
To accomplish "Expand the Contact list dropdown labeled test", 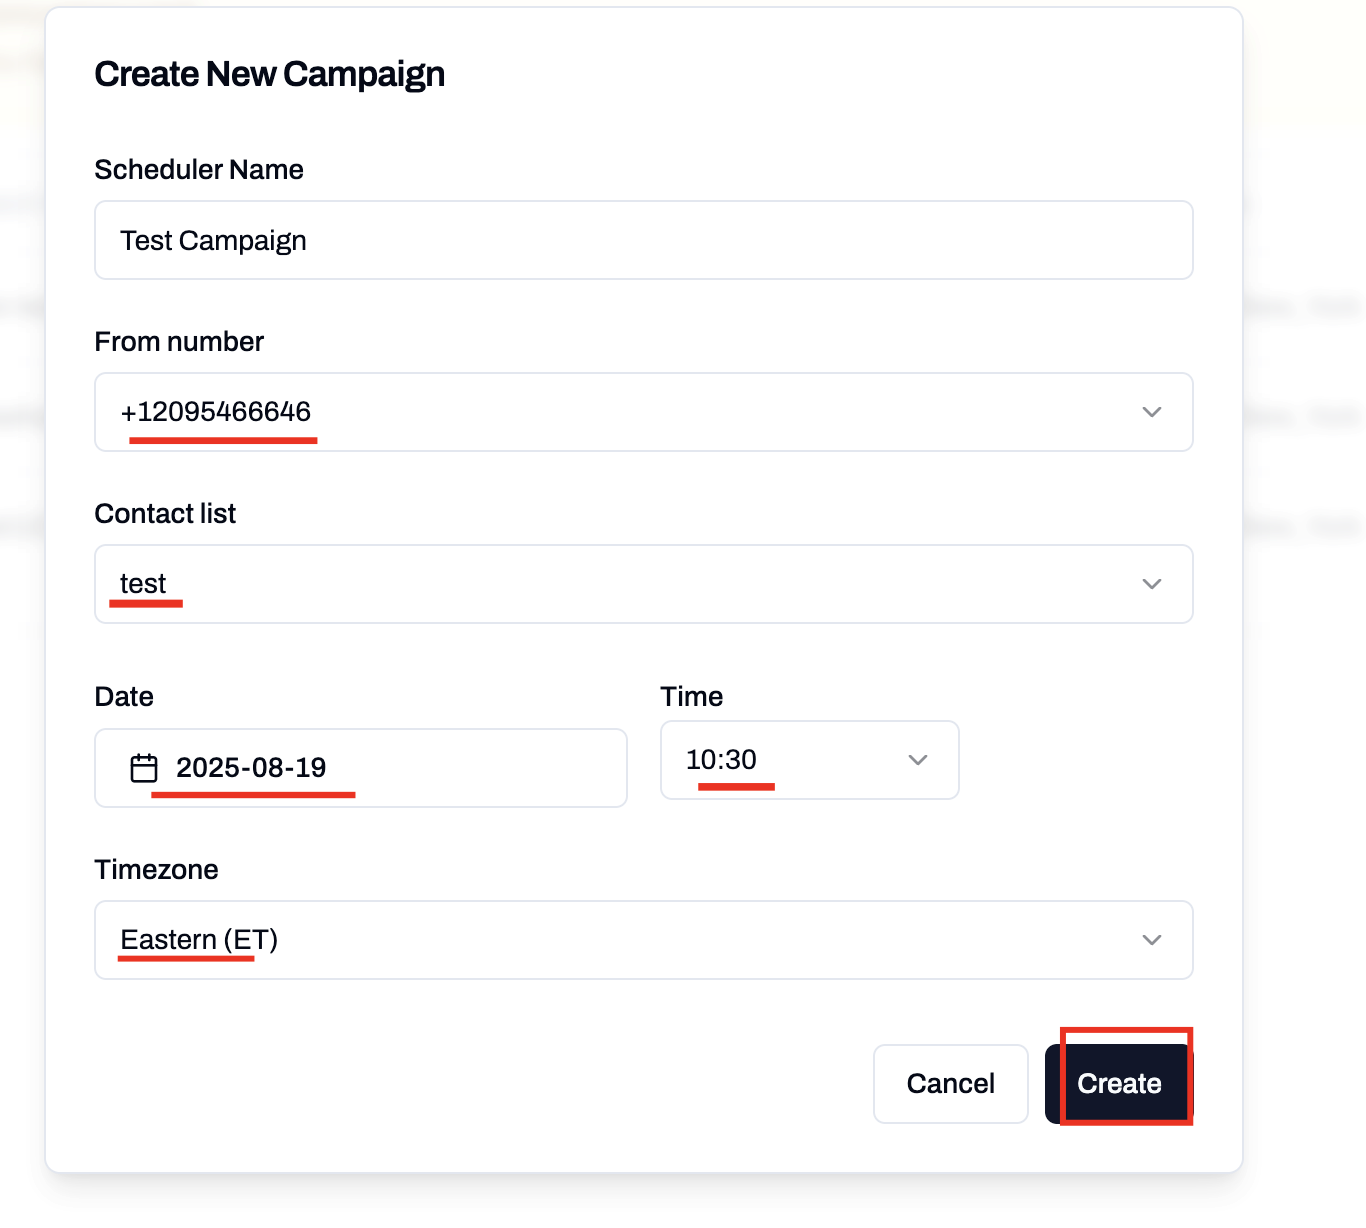I will 643,584.
